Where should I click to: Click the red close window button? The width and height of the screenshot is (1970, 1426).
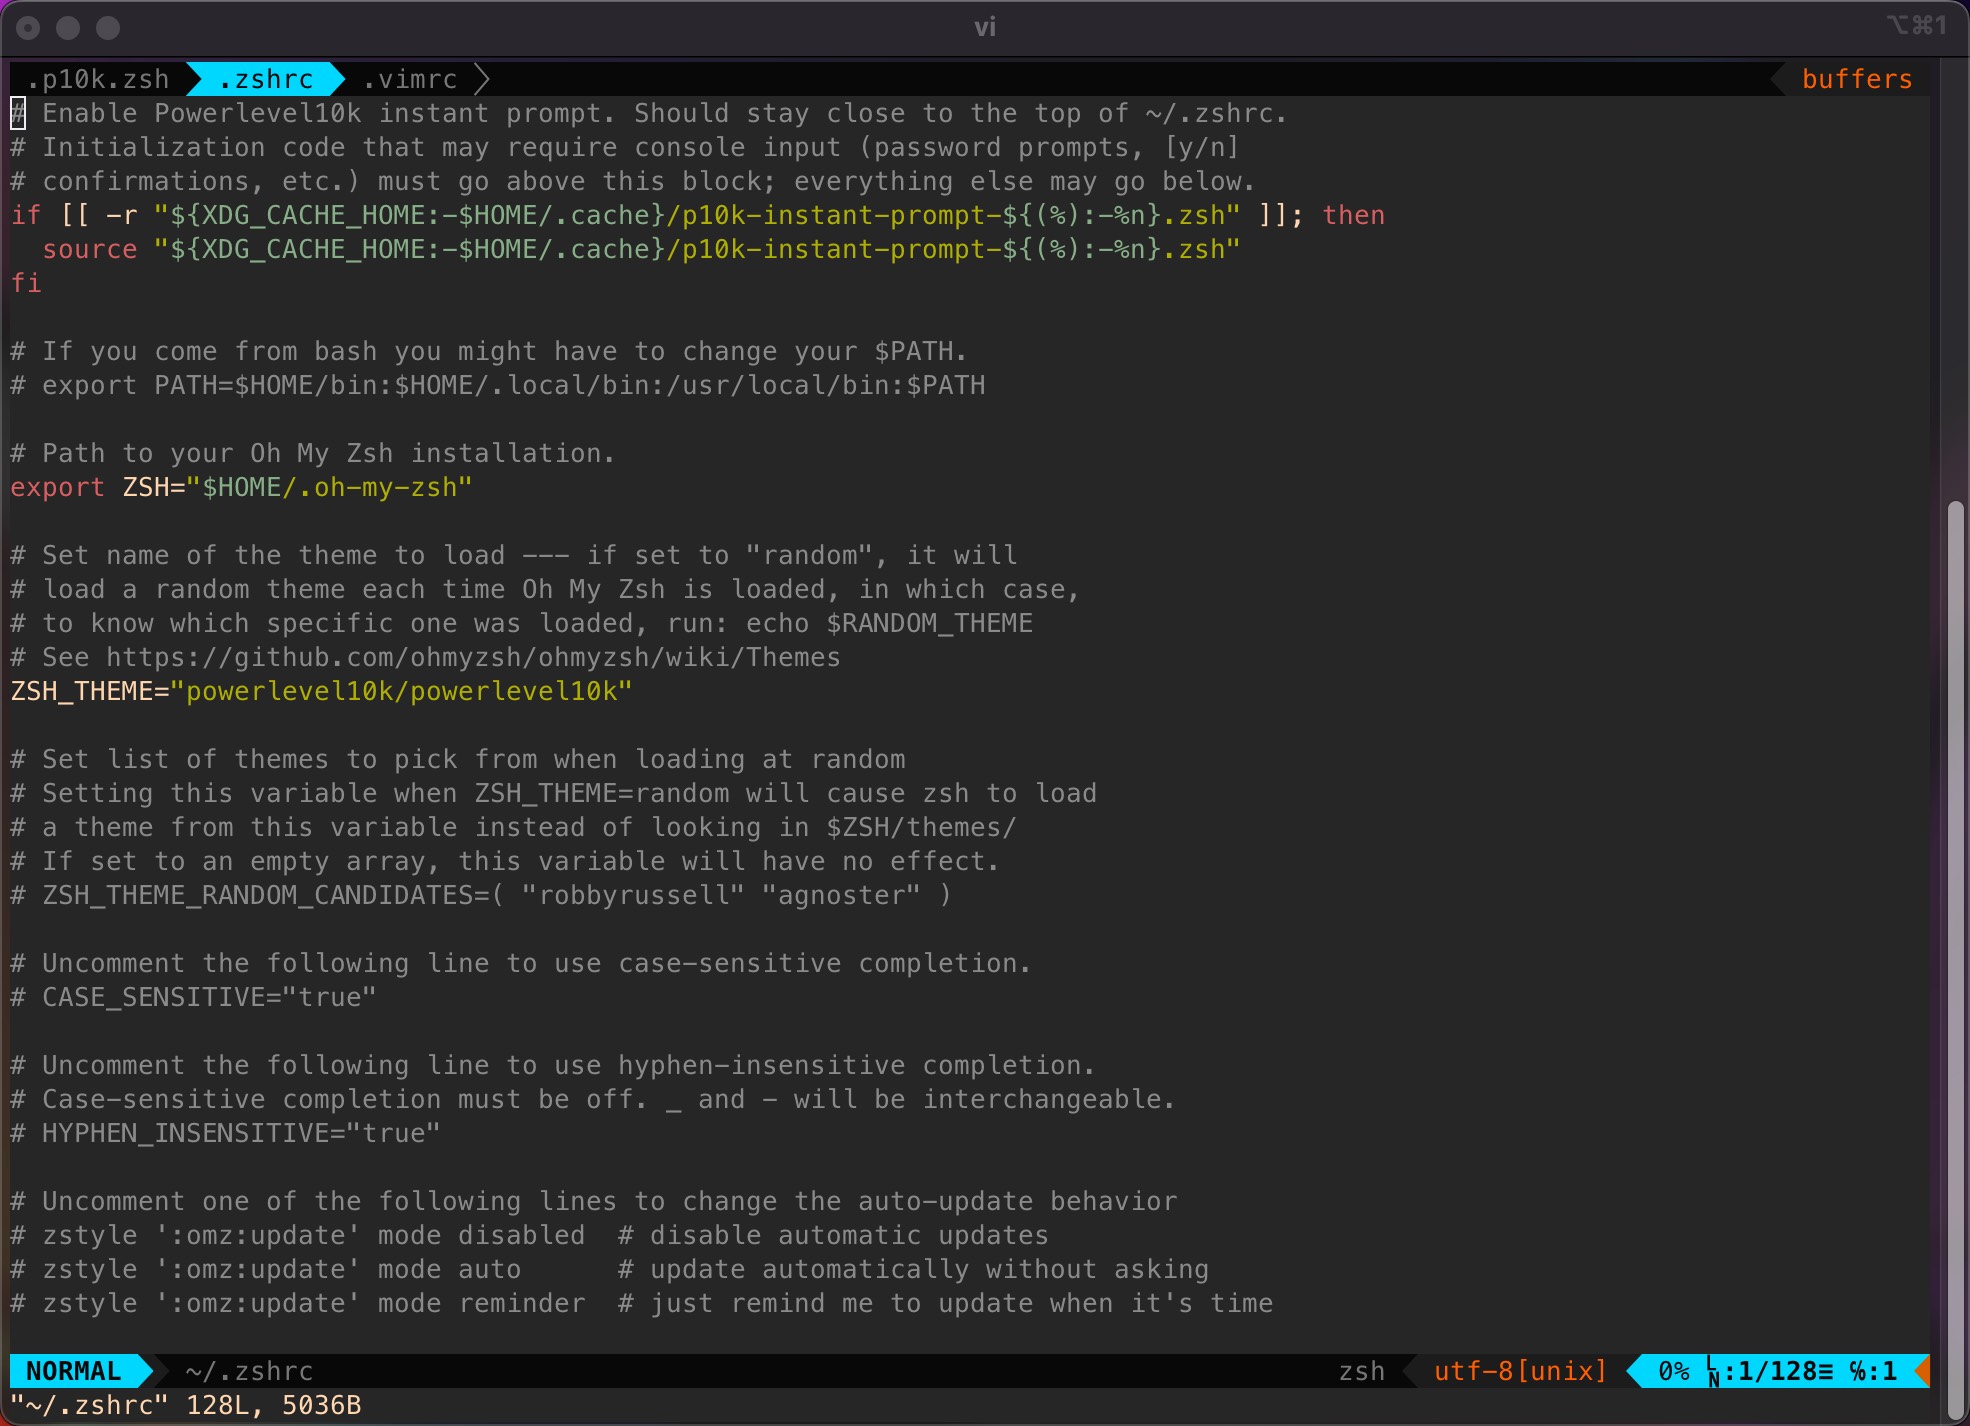pyautogui.click(x=28, y=28)
